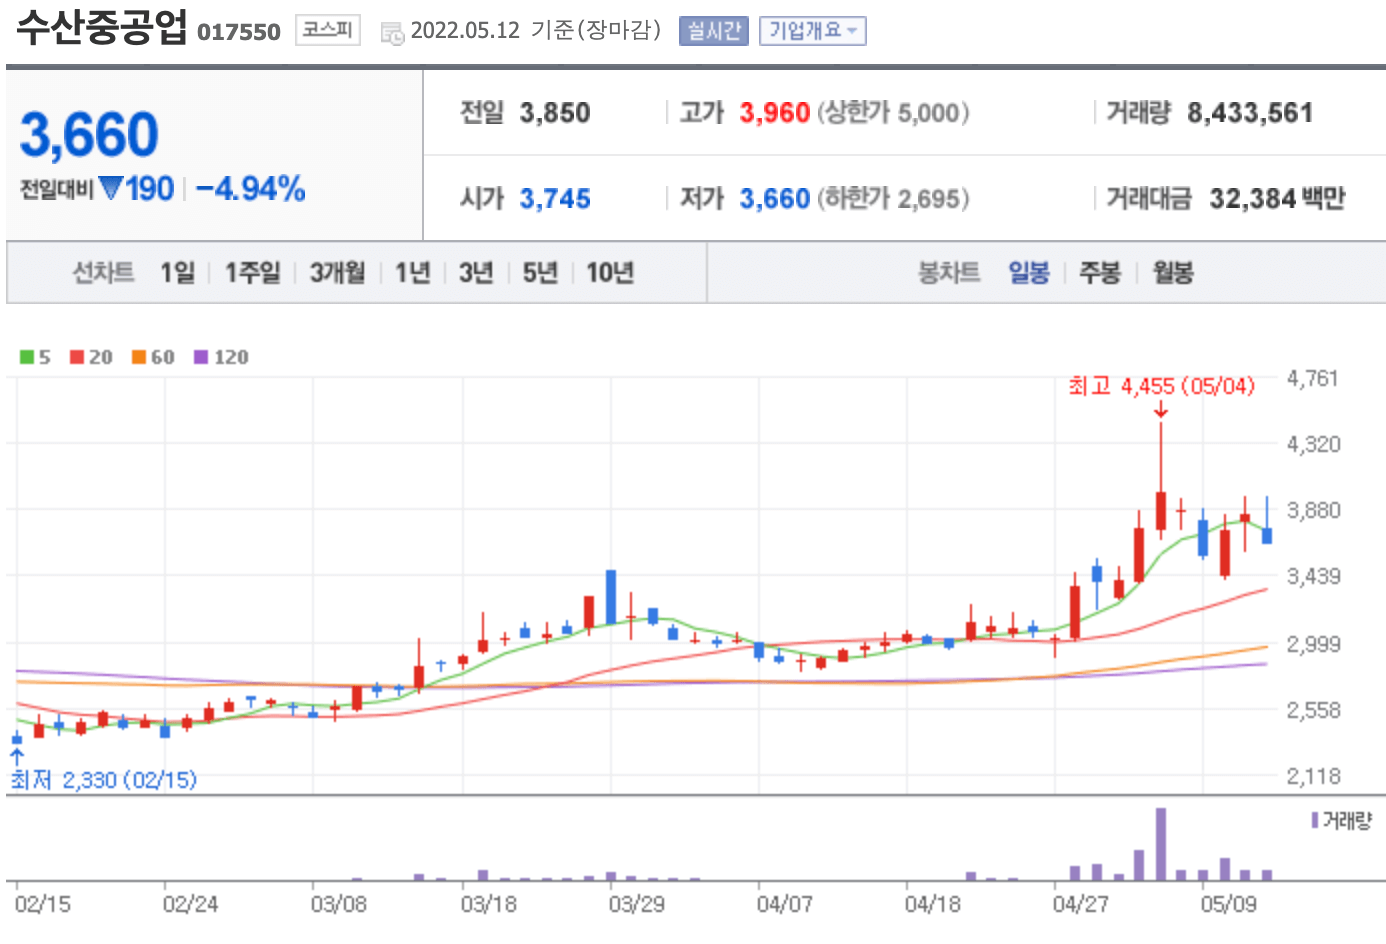Click the -4.94% change value
The width and height of the screenshot is (1386, 944).
[250, 188]
